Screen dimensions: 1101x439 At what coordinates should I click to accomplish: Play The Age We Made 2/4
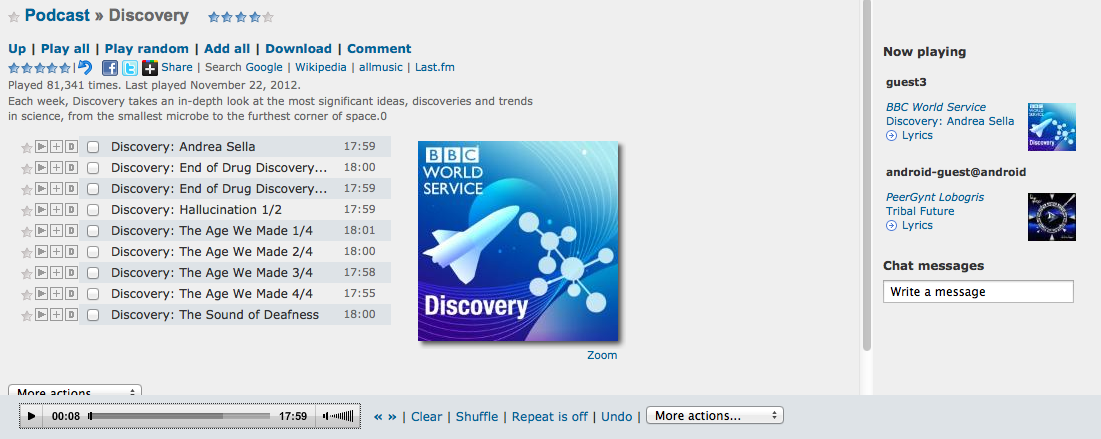41,251
